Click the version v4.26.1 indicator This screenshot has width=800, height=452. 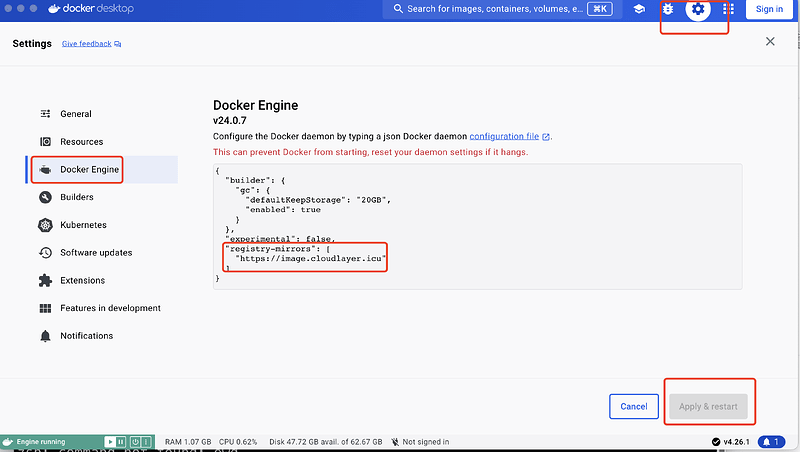click(x=731, y=442)
